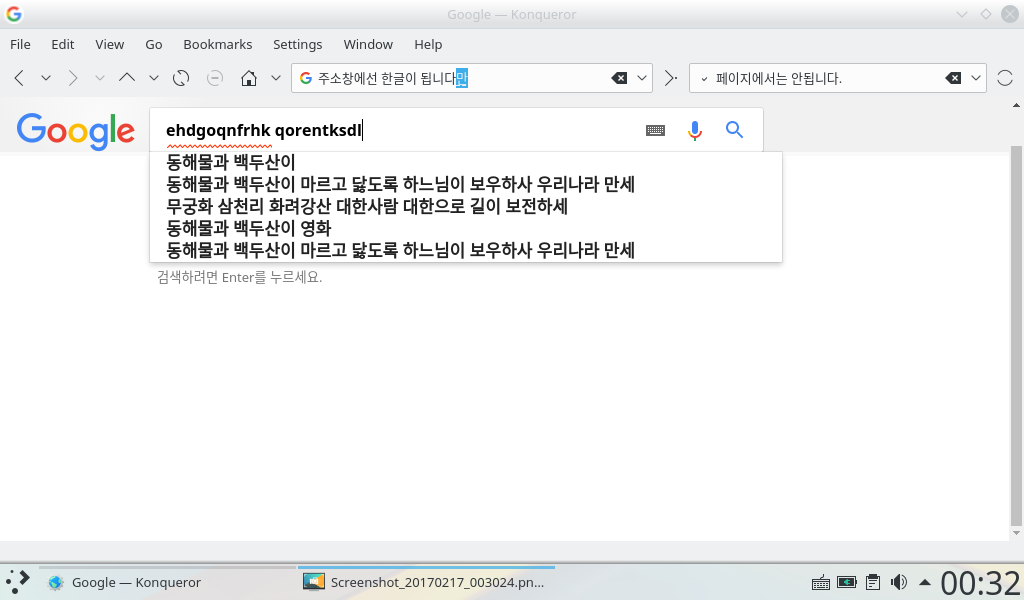Click the throbber icon at toolbar end
1024x600 pixels.
pyautogui.click(x=1004, y=78)
